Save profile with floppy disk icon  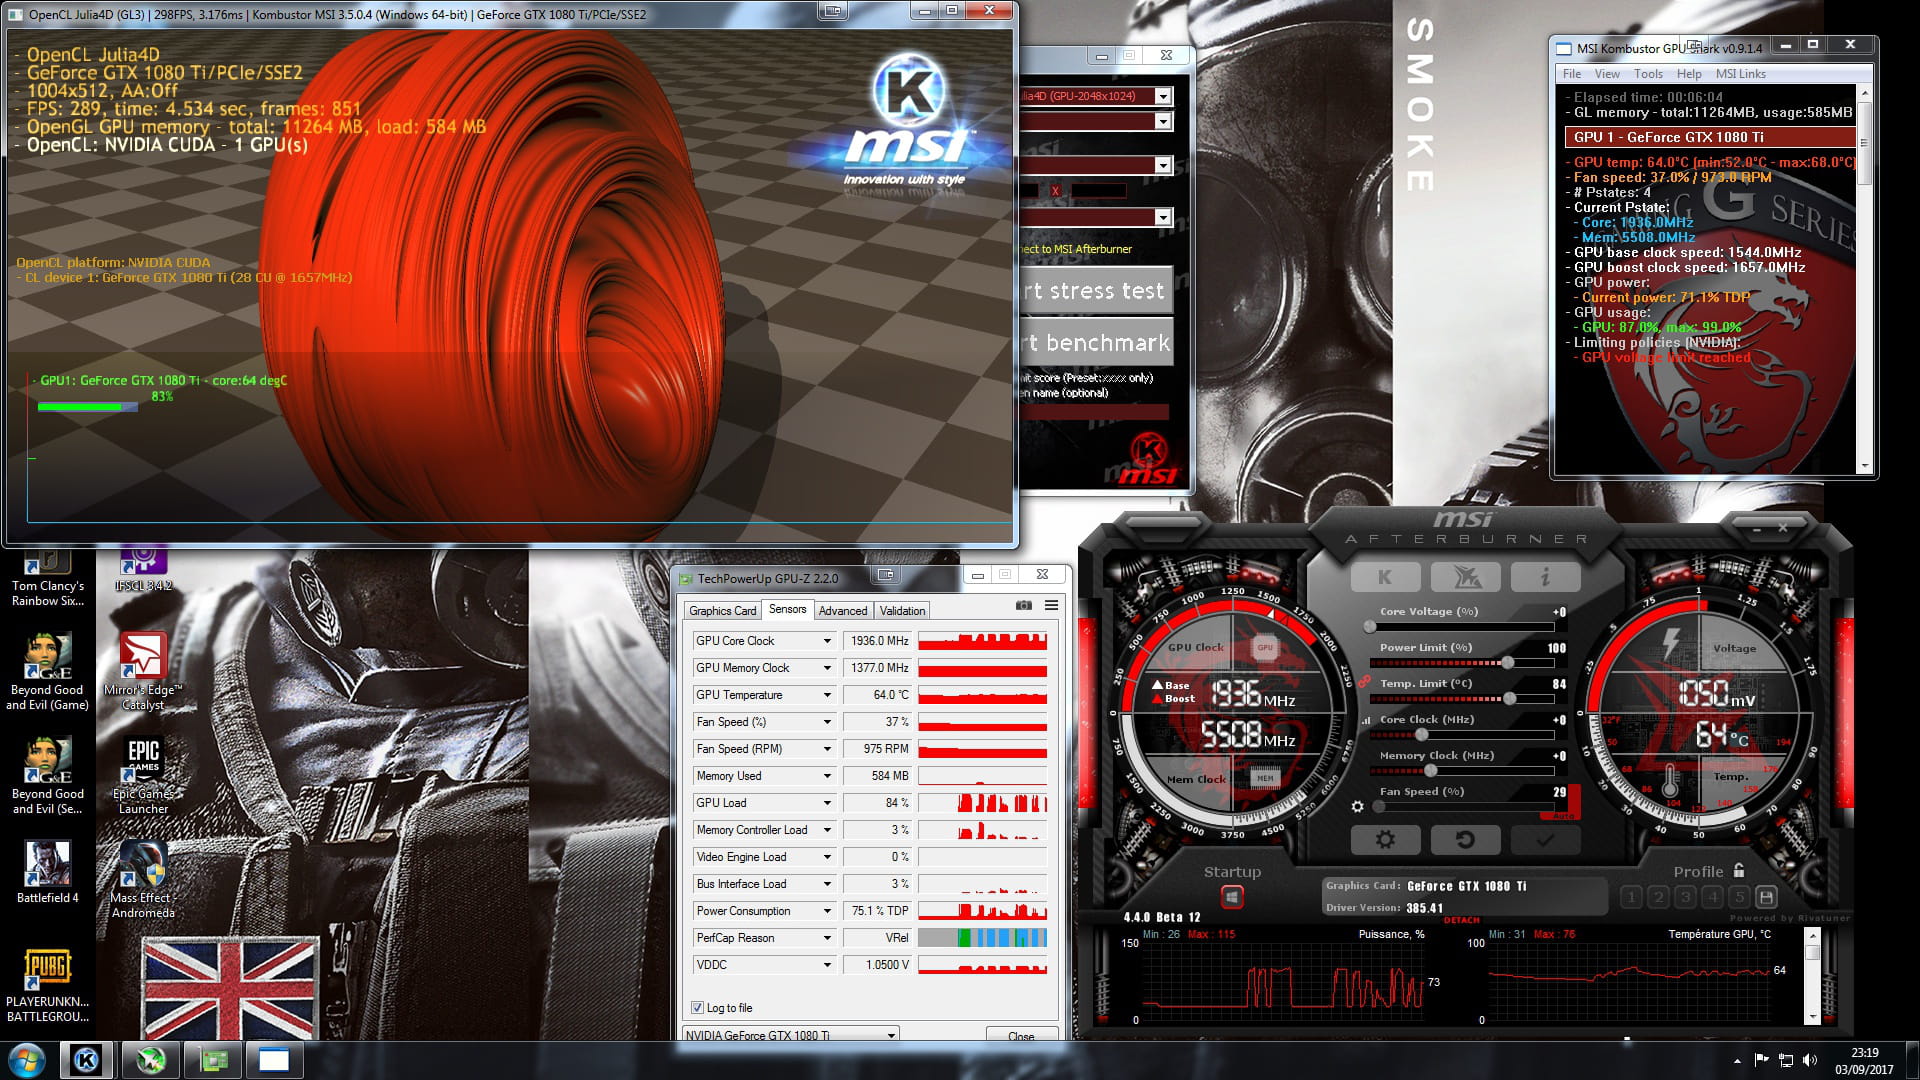(x=1766, y=897)
